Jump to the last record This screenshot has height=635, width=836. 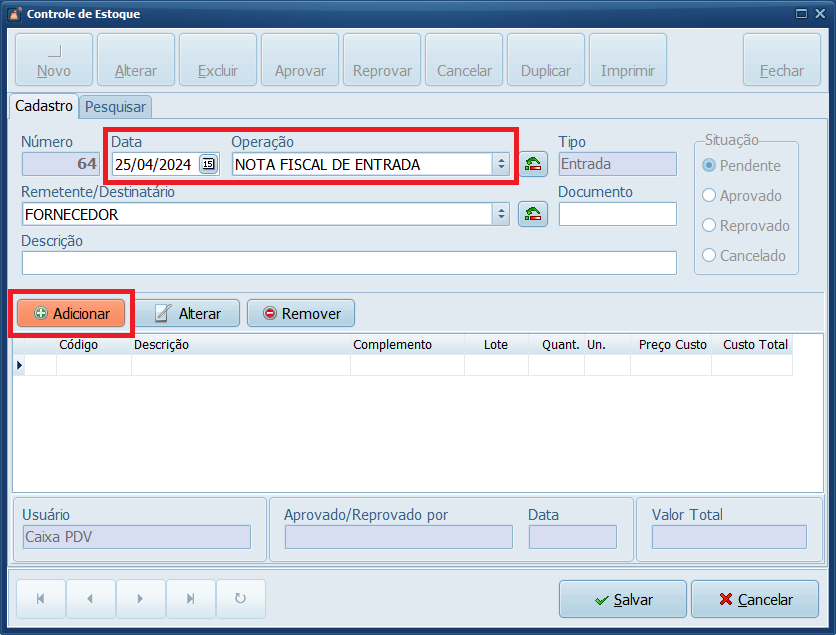[190, 599]
